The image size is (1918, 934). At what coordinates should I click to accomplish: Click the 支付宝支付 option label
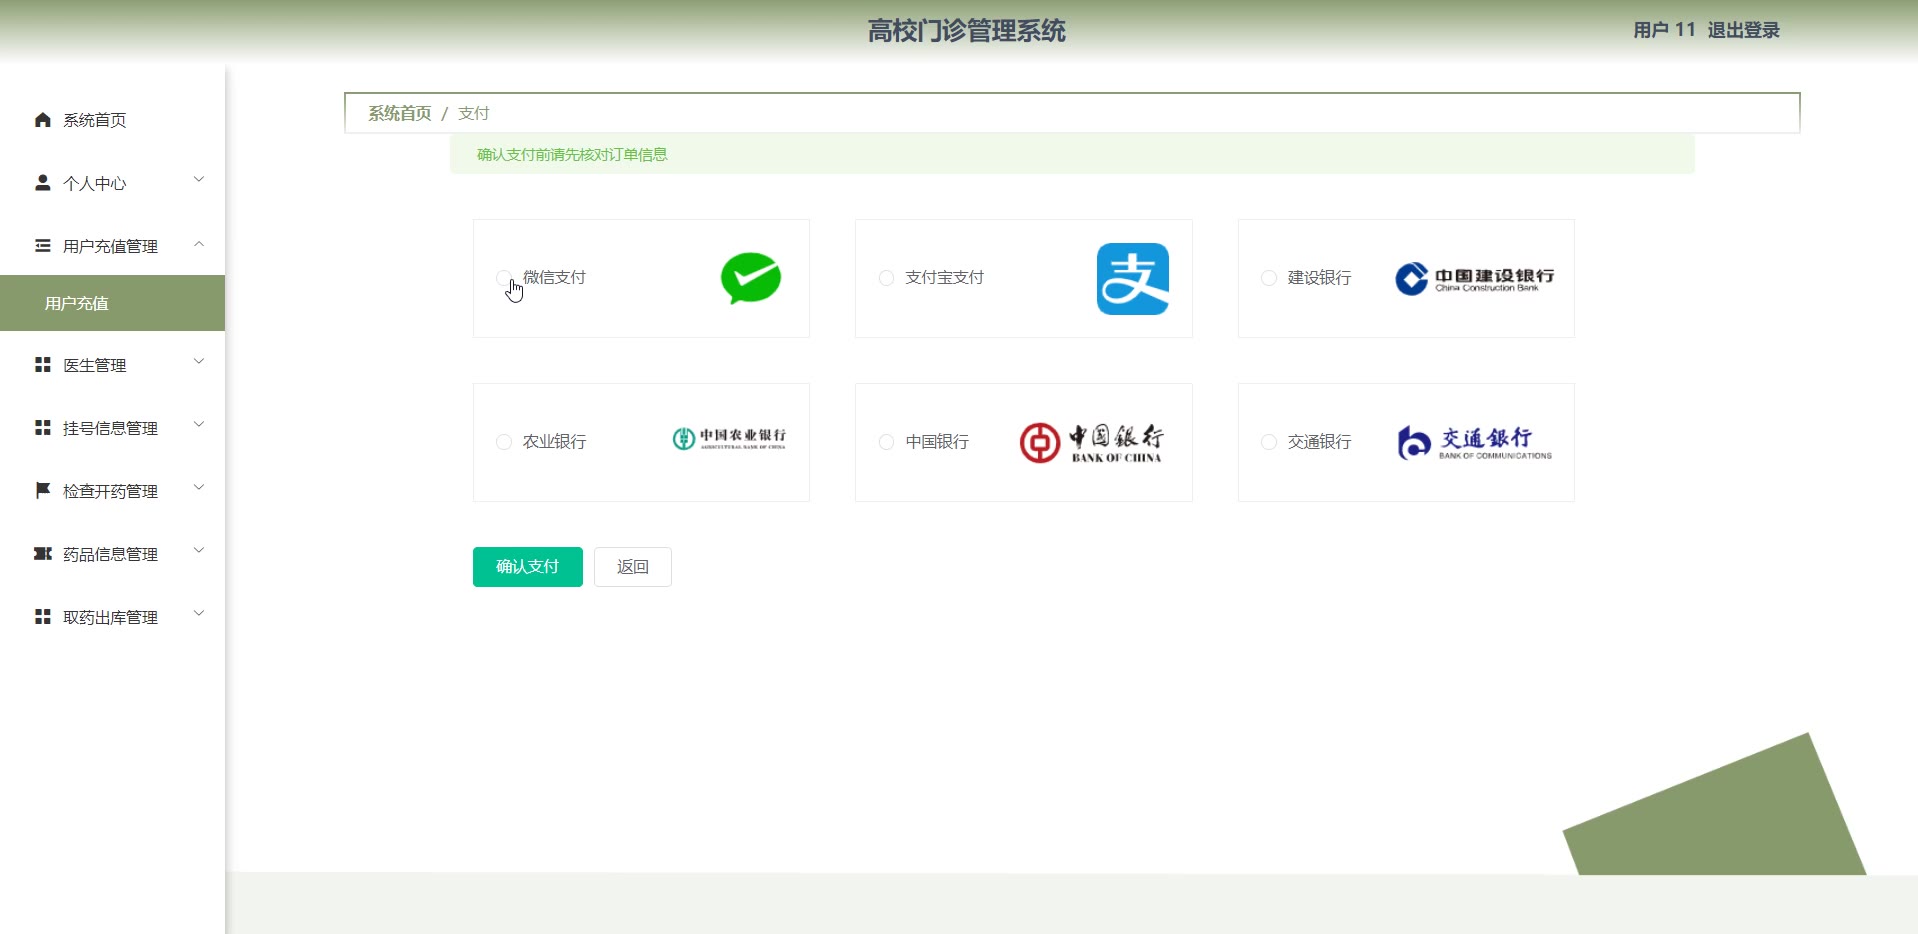tap(945, 278)
